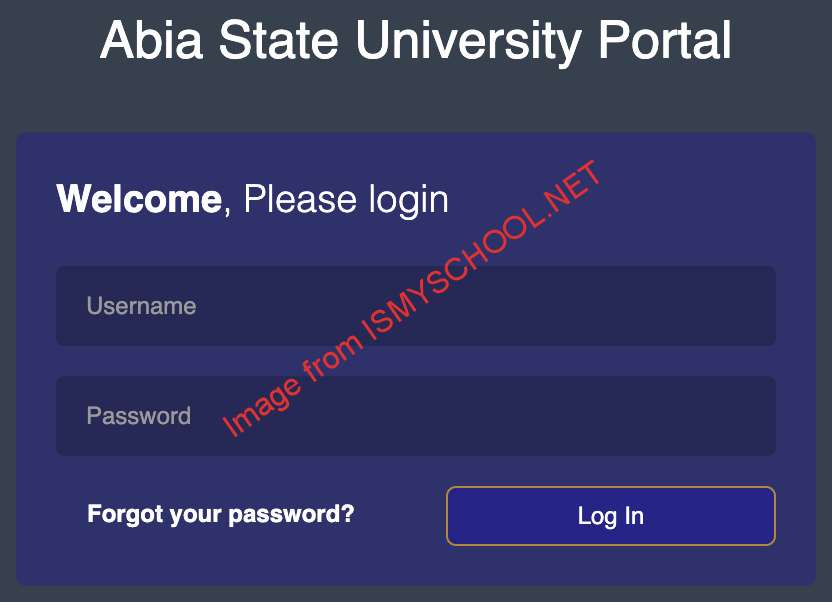Click the bold Welcome text
Screen dimensions: 832x602
tap(139, 199)
